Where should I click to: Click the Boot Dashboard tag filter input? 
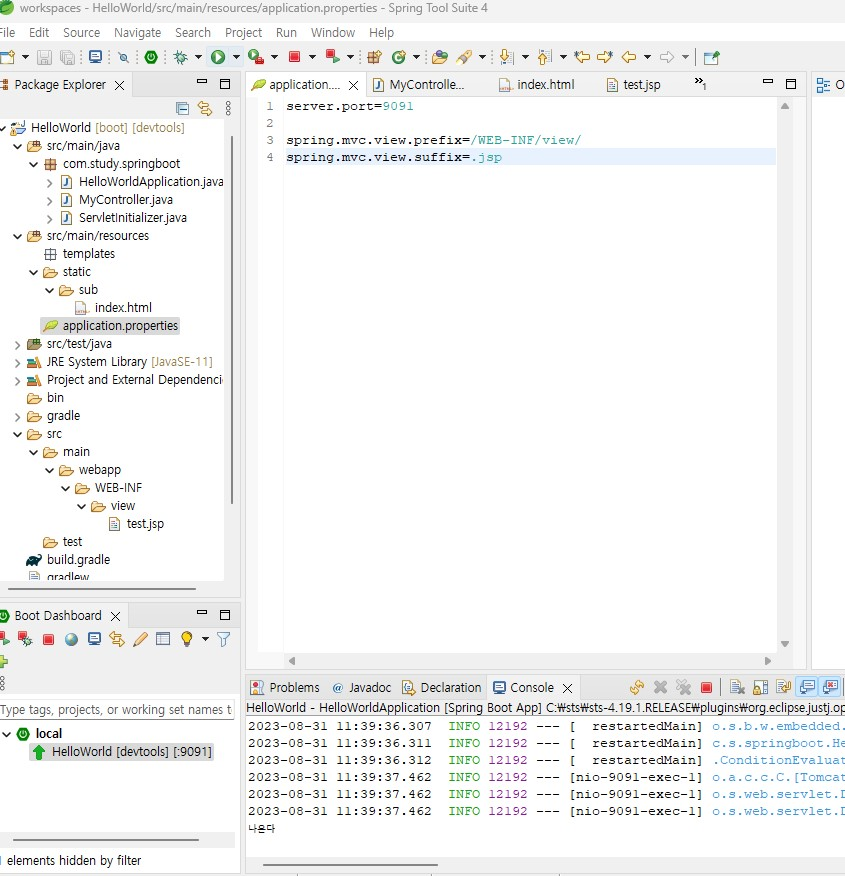pos(117,710)
